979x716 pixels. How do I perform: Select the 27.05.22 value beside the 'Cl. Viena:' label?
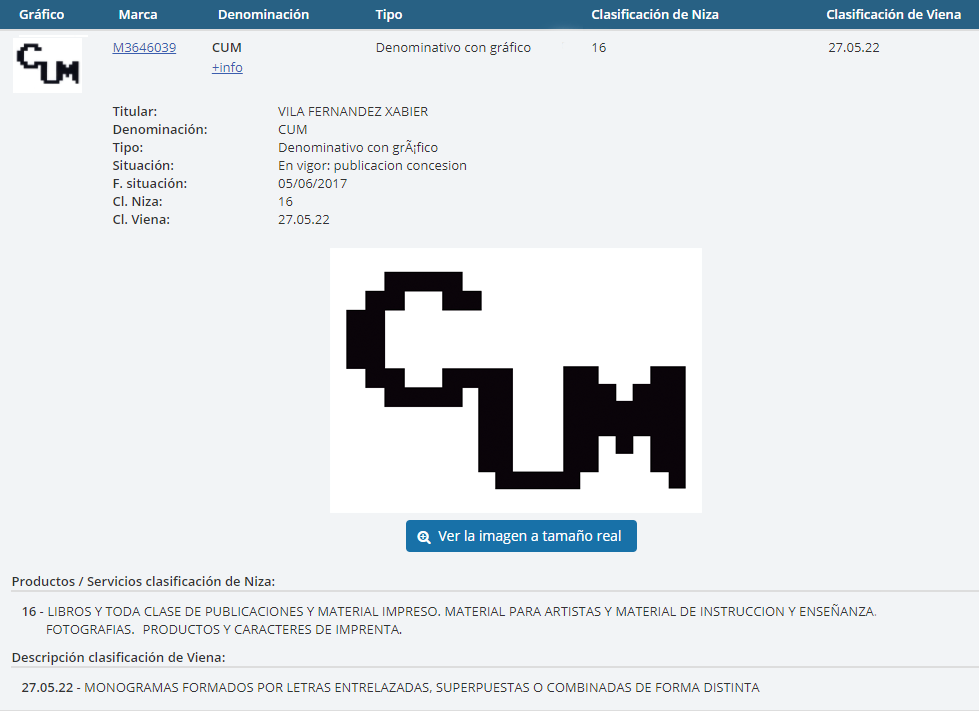pyautogui.click(x=304, y=220)
